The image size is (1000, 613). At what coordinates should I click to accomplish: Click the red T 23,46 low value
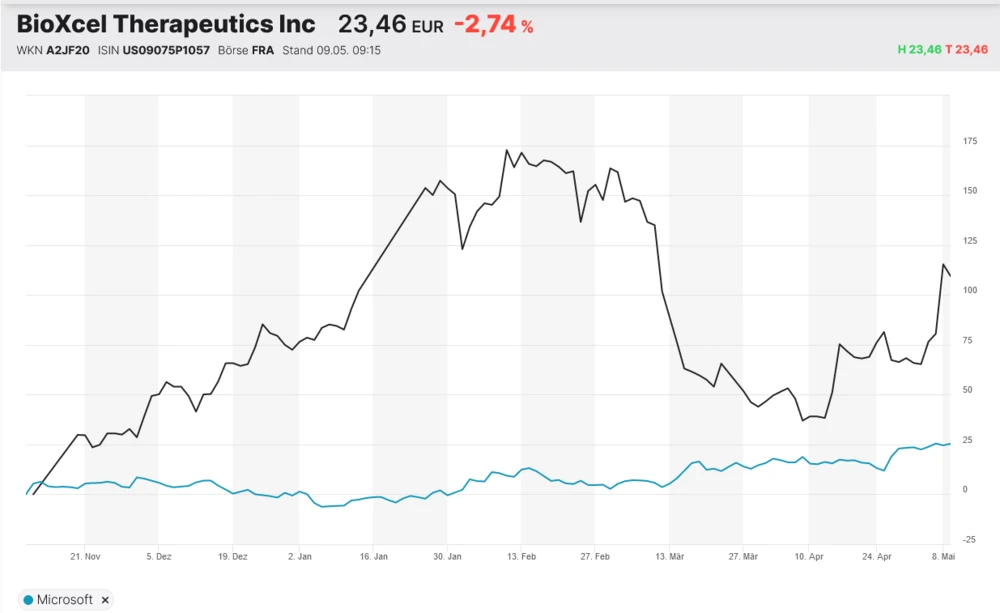point(967,50)
